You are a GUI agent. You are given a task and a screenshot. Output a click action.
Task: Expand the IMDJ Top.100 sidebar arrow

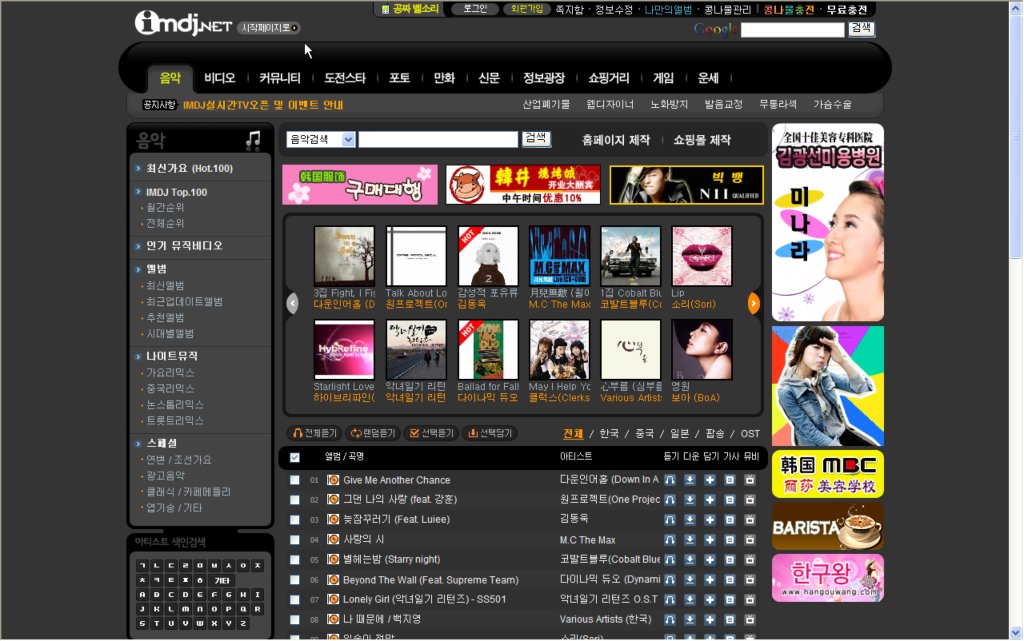(x=138, y=192)
